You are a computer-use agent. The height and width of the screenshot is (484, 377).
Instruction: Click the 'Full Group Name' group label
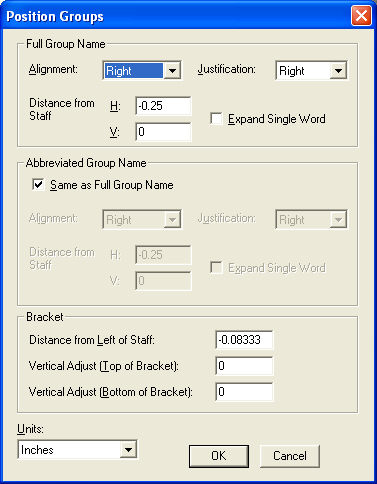[66, 44]
